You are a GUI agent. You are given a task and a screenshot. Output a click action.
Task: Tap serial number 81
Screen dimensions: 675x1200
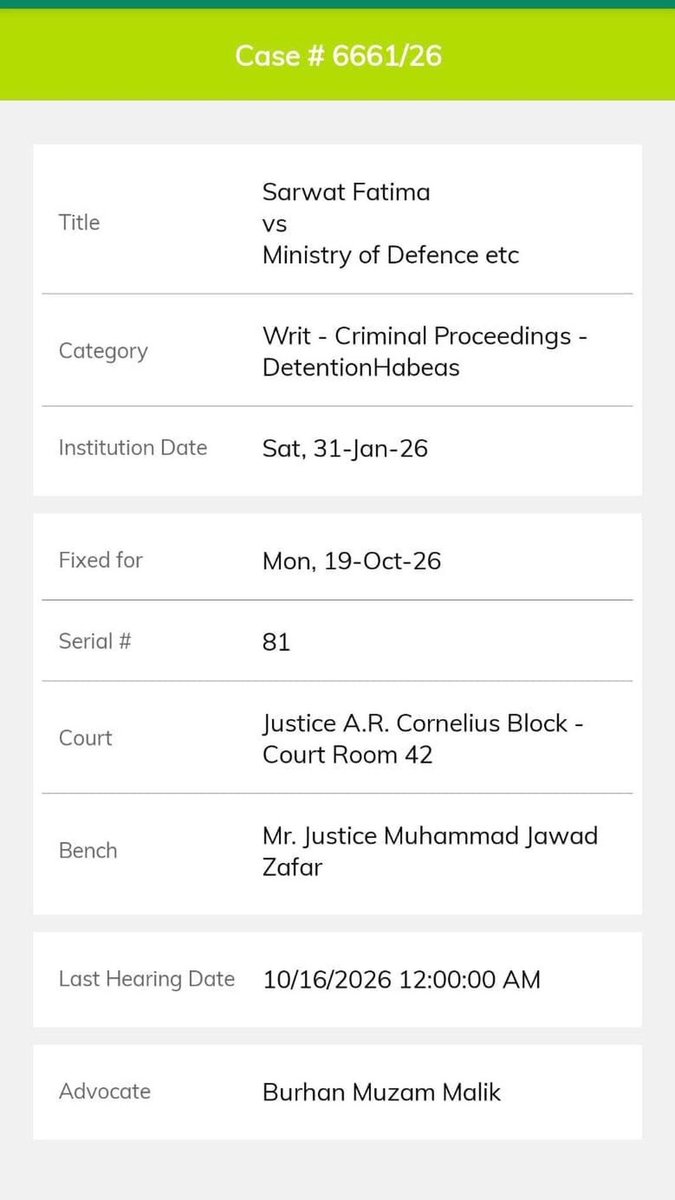point(276,642)
